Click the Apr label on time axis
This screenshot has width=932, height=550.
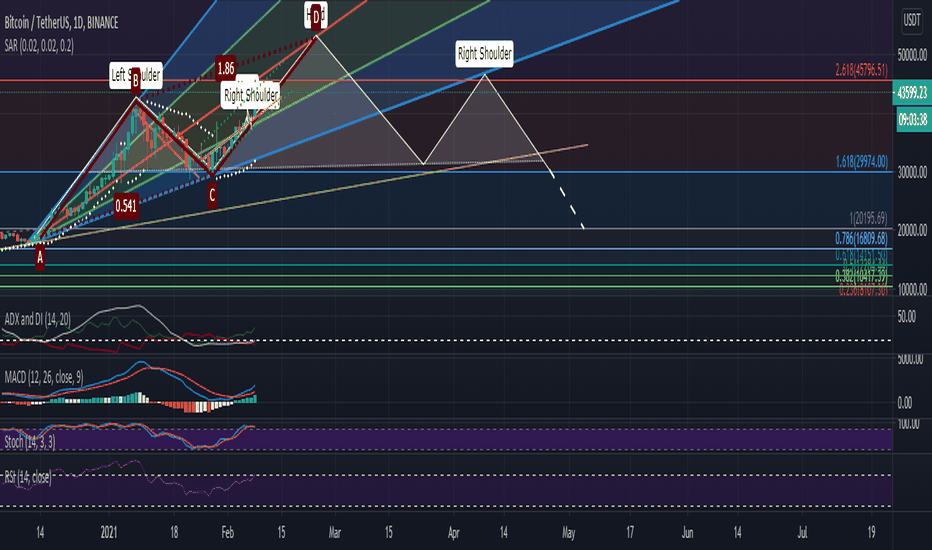click(454, 532)
